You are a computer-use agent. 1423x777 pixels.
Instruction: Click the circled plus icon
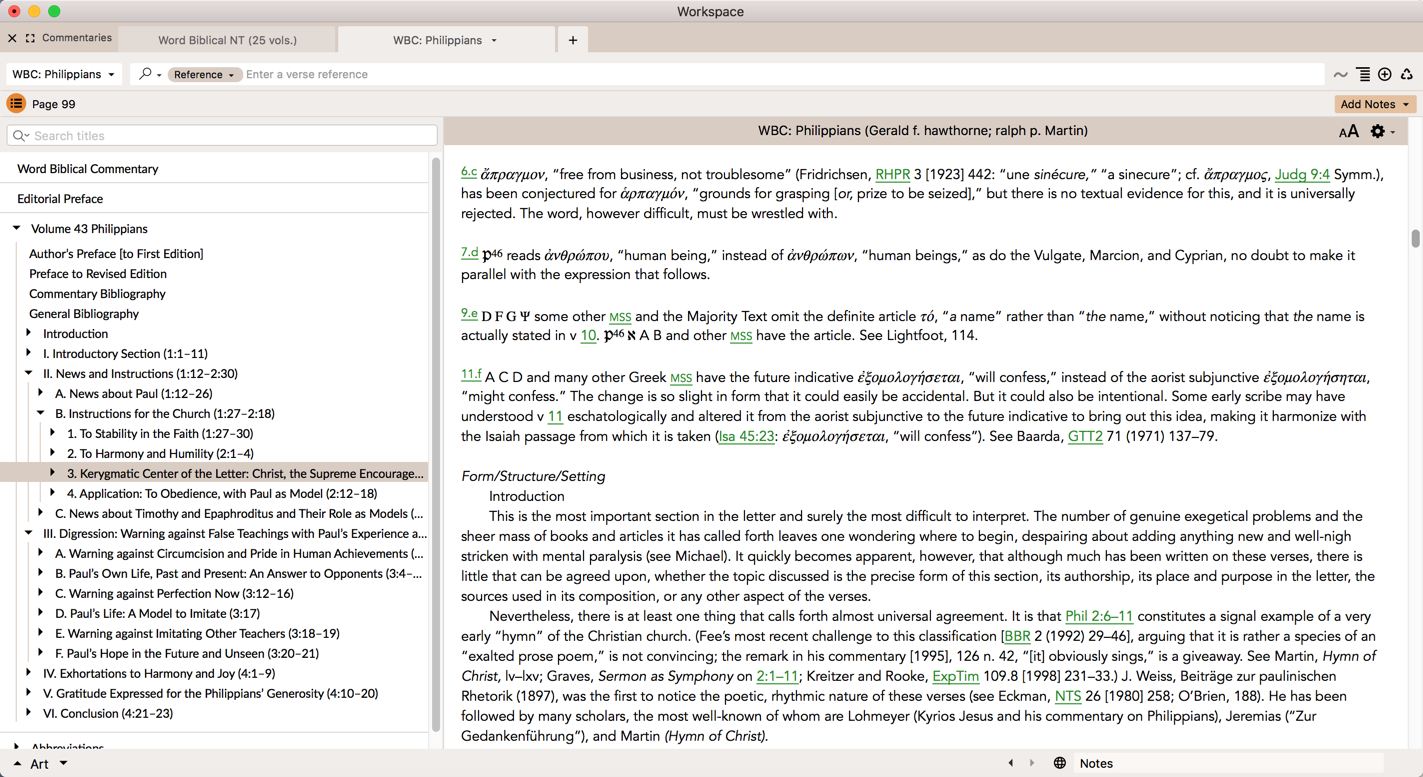click(x=1385, y=74)
